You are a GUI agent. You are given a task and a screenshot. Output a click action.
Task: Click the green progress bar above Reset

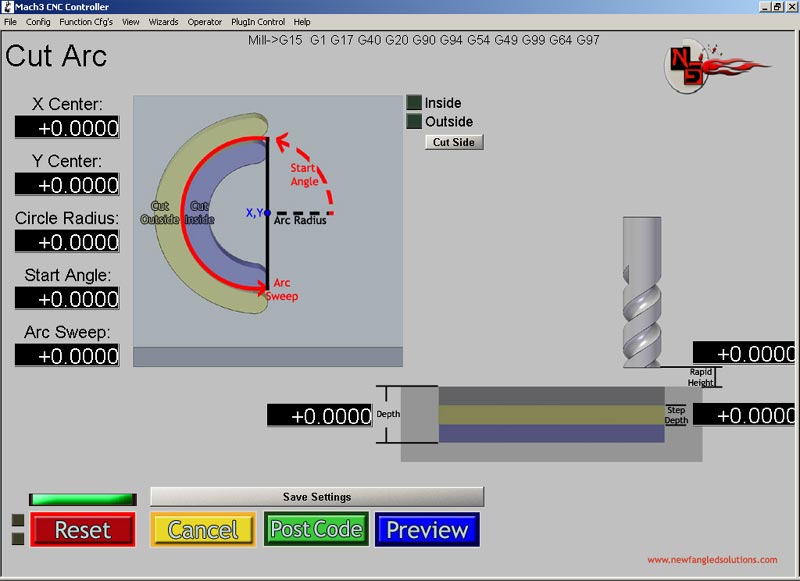click(83, 499)
